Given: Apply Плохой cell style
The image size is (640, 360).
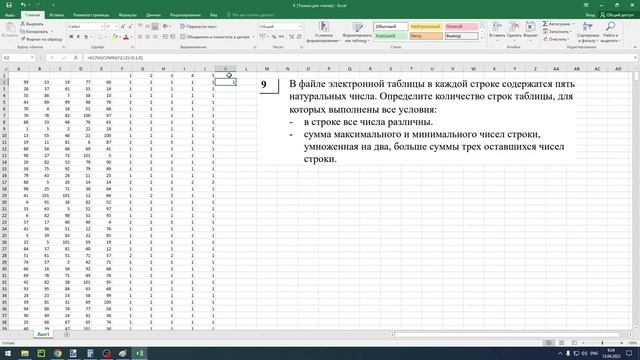Looking at the screenshot, I should [x=461, y=27].
